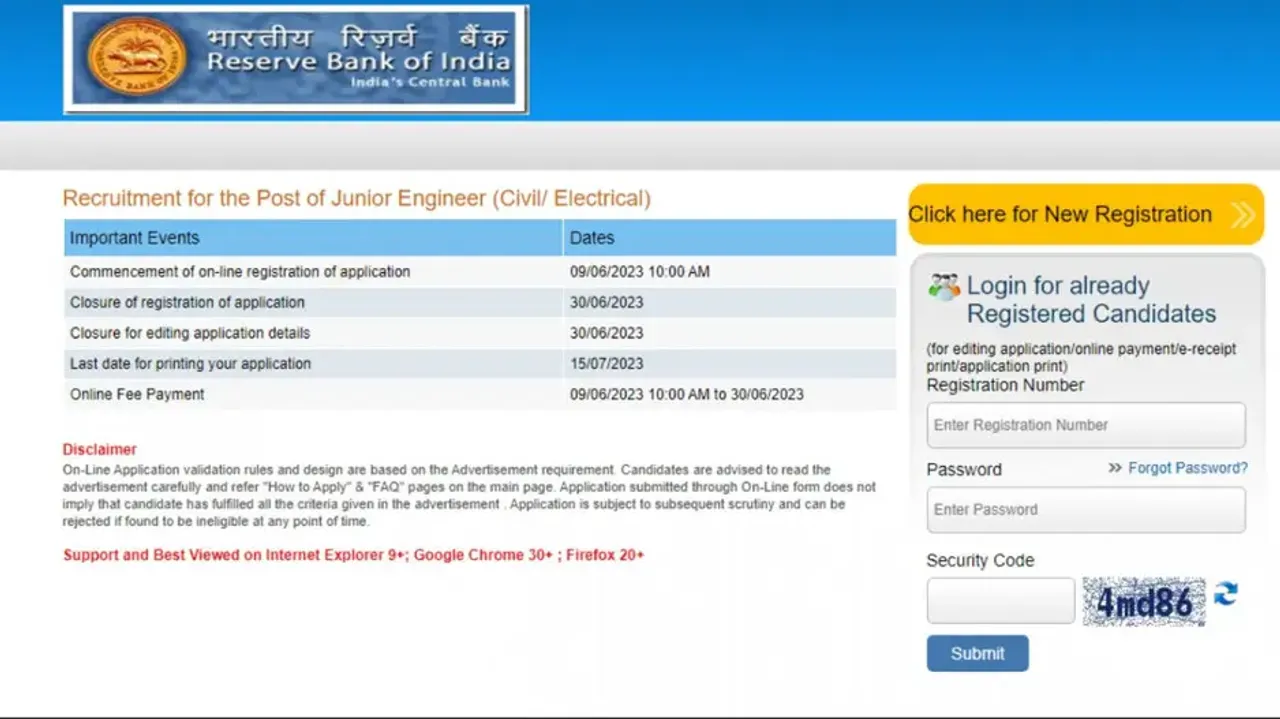Click the captcha security code image

coord(1143,602)
